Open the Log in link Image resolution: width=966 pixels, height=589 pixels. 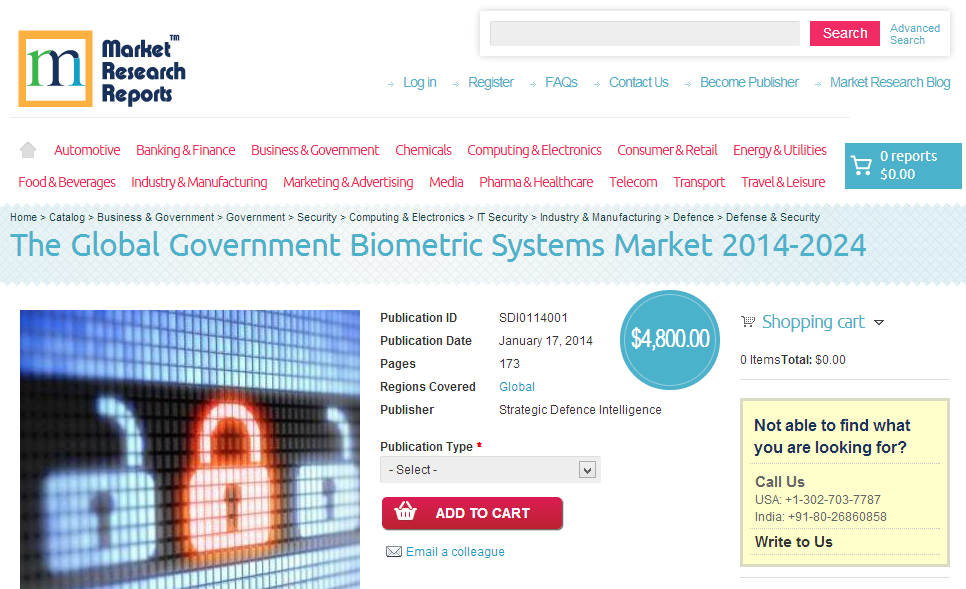coord(420,82)
